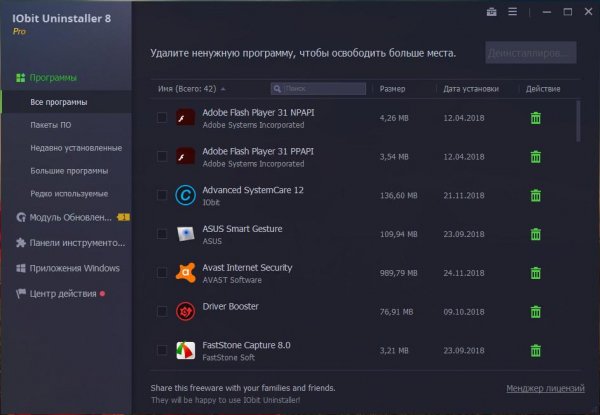Viewport: 600px width, 415px height.
Task: Check the box for Adobe Flash Player 31 PPAPI
Action: tap(162, 156)
